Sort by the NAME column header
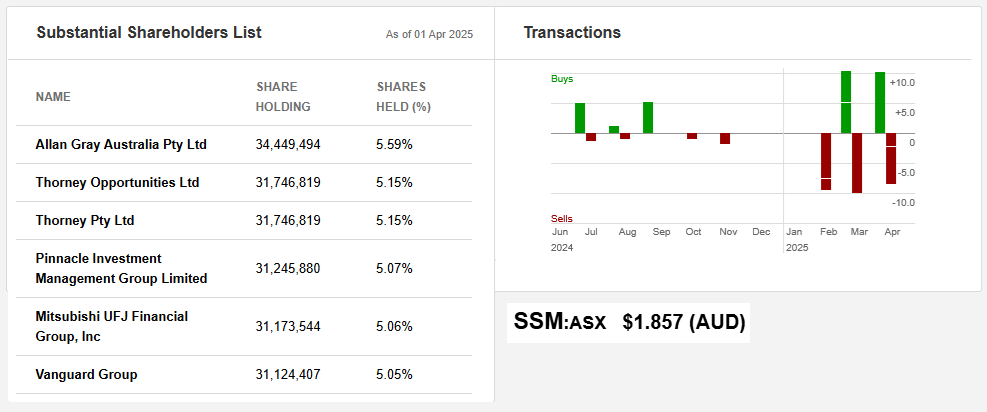Viewport: 987px width, 412px height. [x=53, y=97]
